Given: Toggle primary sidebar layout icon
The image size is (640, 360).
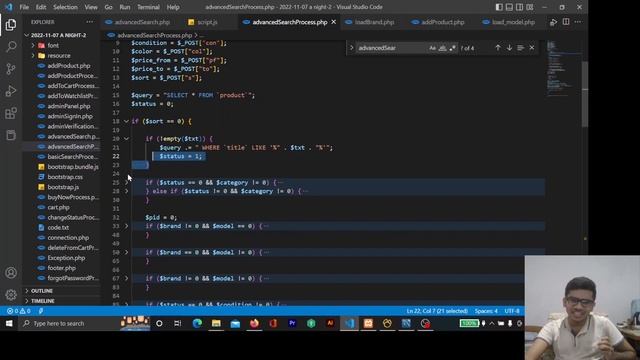Looking at the screenshot, I should [x=499, y=7].
